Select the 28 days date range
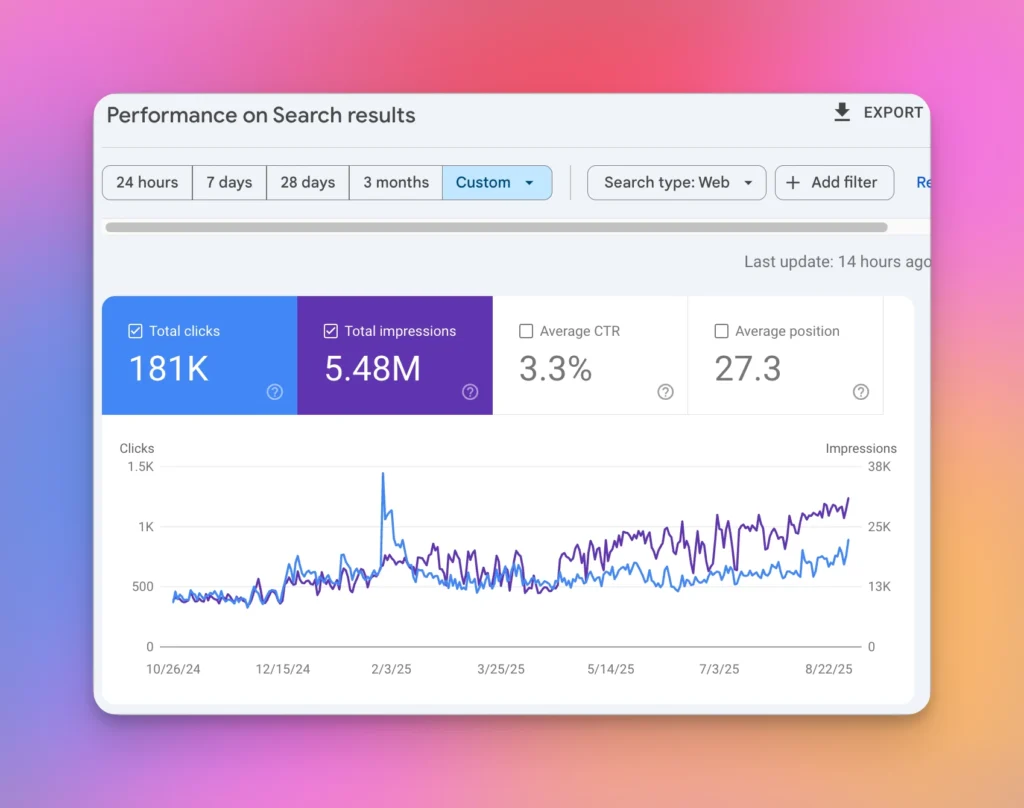The width and height of the screenshot is (1024, 808). (x=307, y=182)
